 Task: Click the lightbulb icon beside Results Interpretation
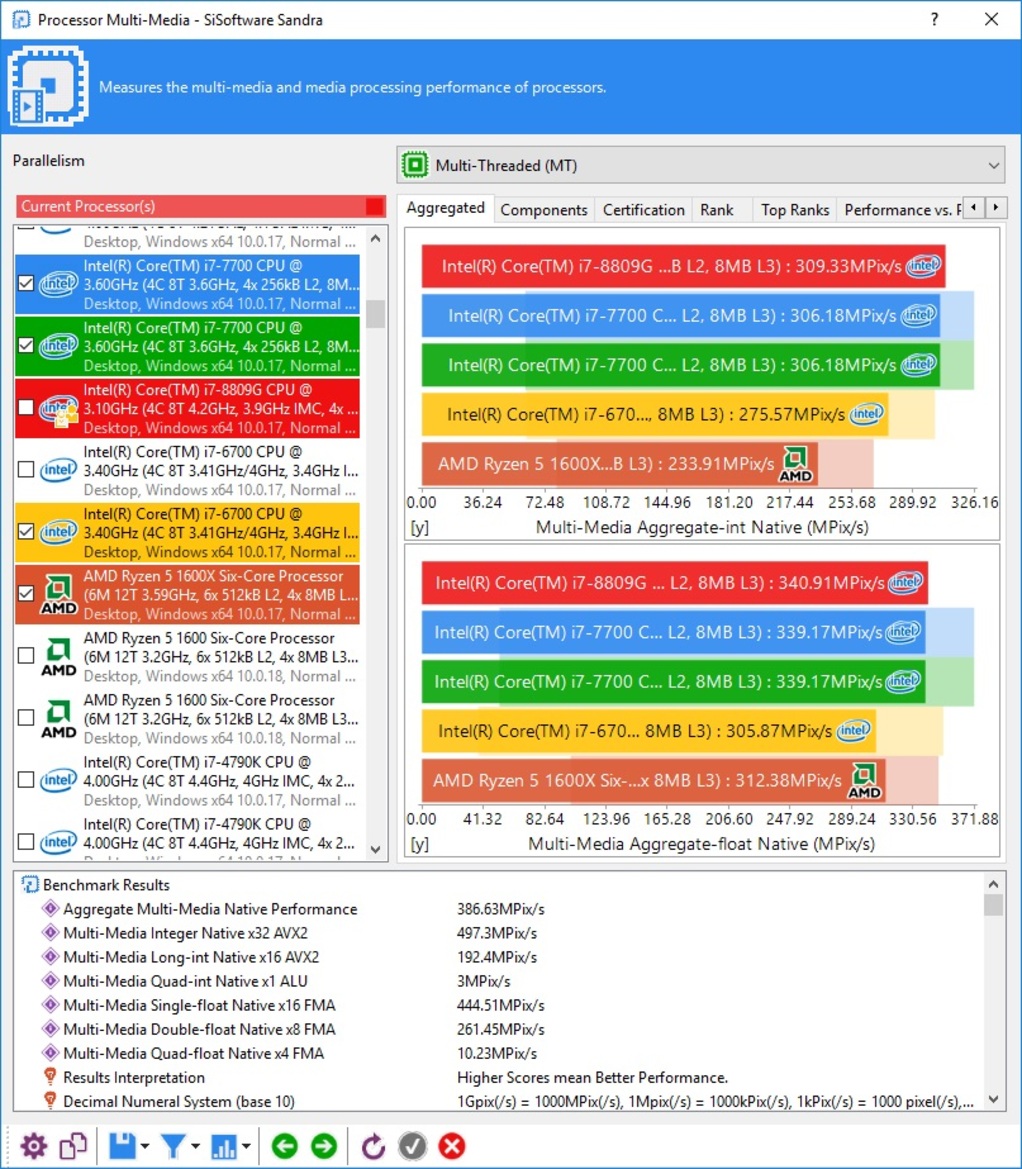click(50, 1077)
